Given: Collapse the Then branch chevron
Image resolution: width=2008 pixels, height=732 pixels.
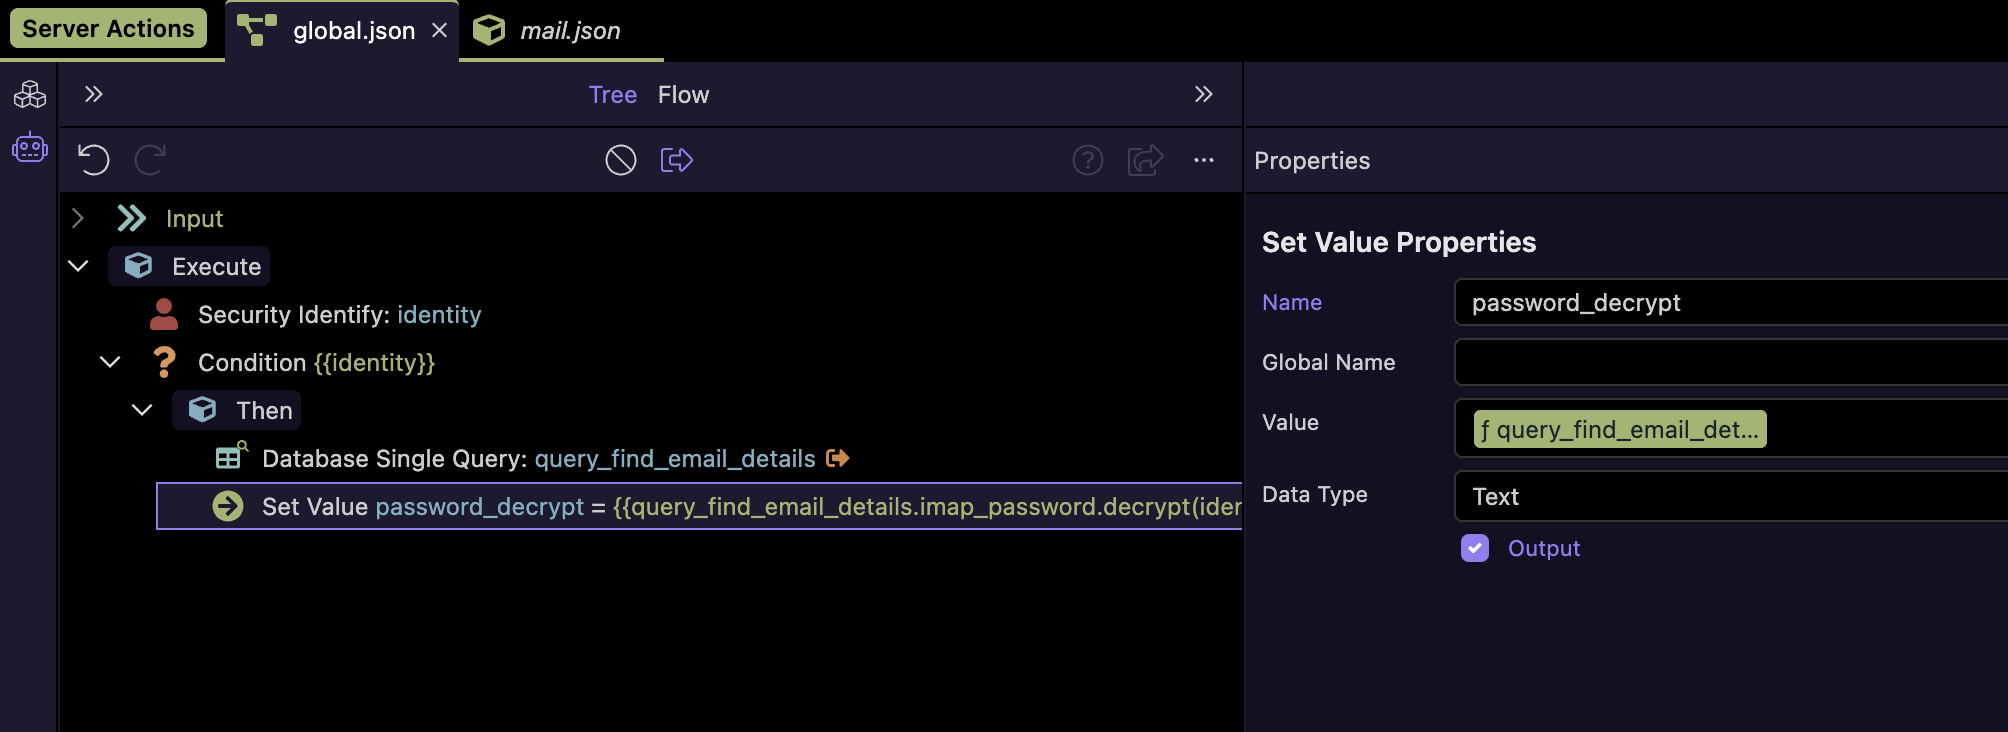Looking at the screenshot, I should point(142,410).
